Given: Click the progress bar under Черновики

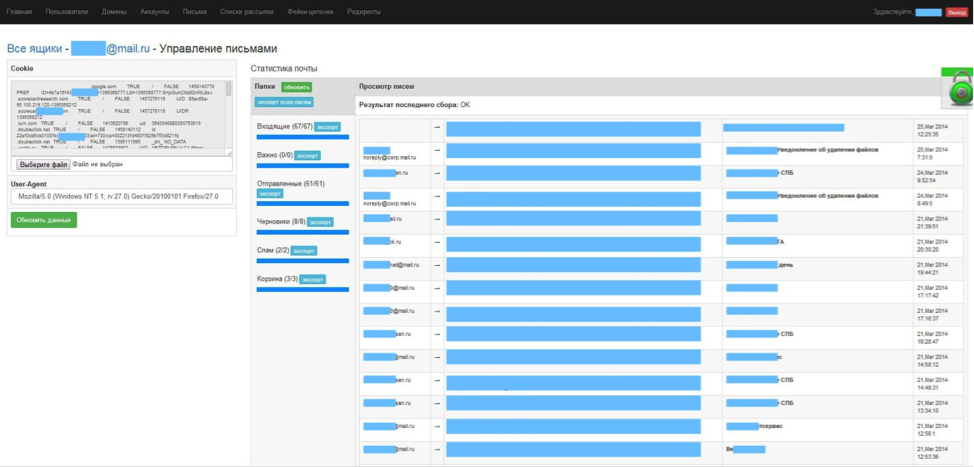Looking at the screenshot, I should [x=303, y=232].
